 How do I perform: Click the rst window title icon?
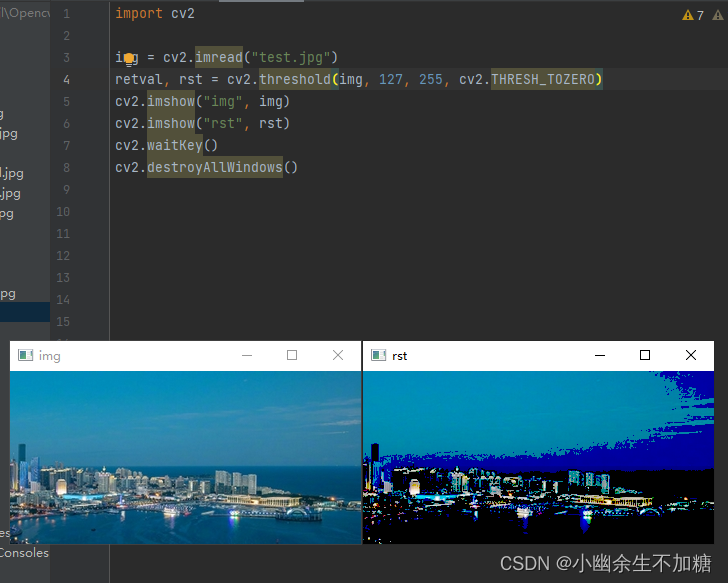click(x=379, y=356)
